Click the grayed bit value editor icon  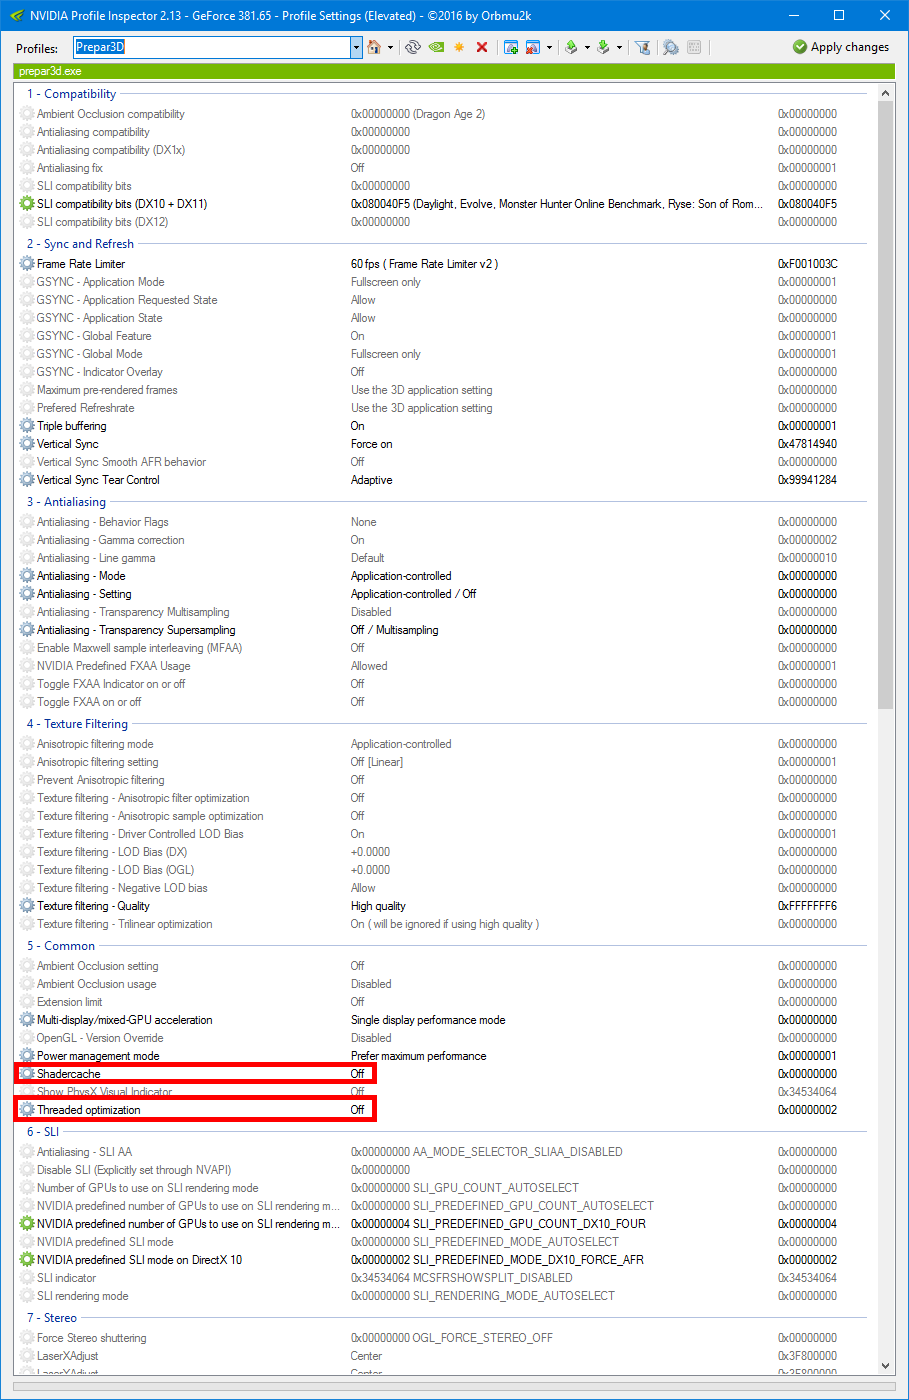695,47
